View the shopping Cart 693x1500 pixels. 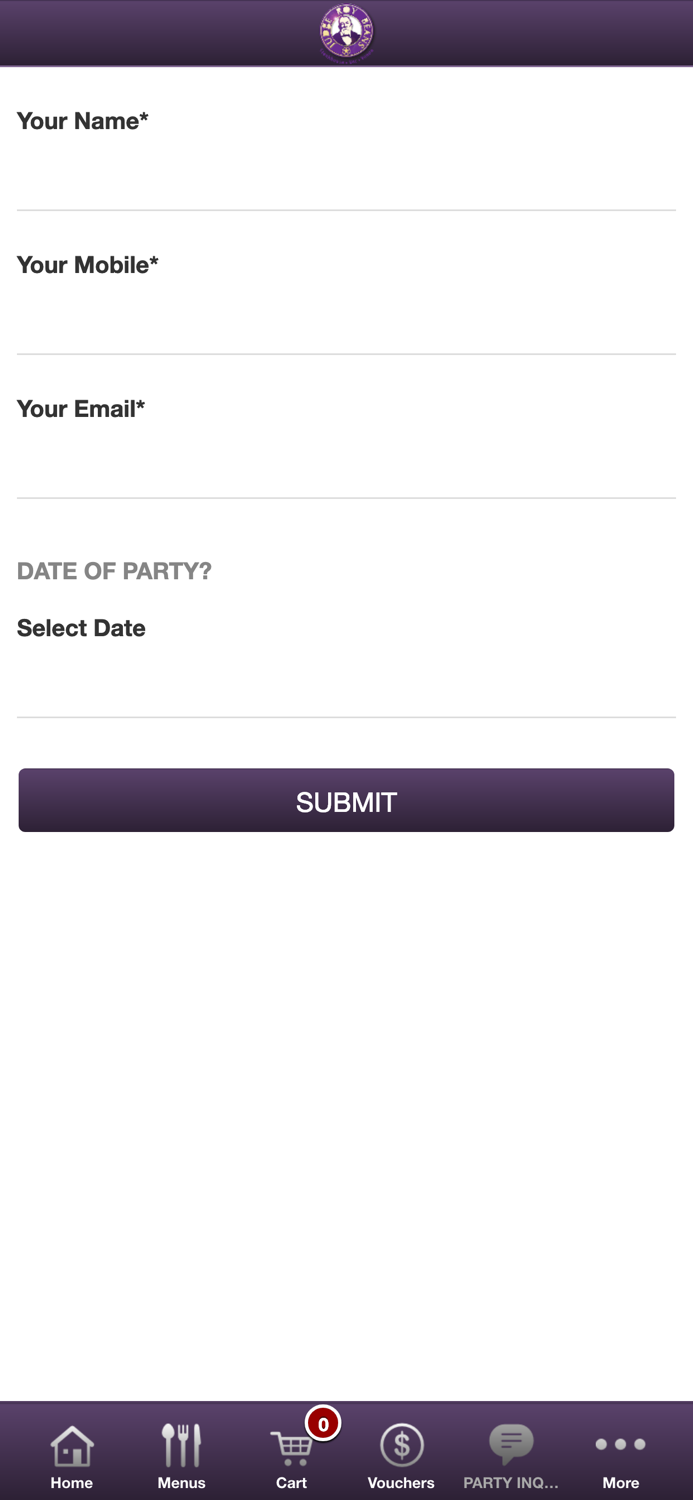coord(291,1444)
